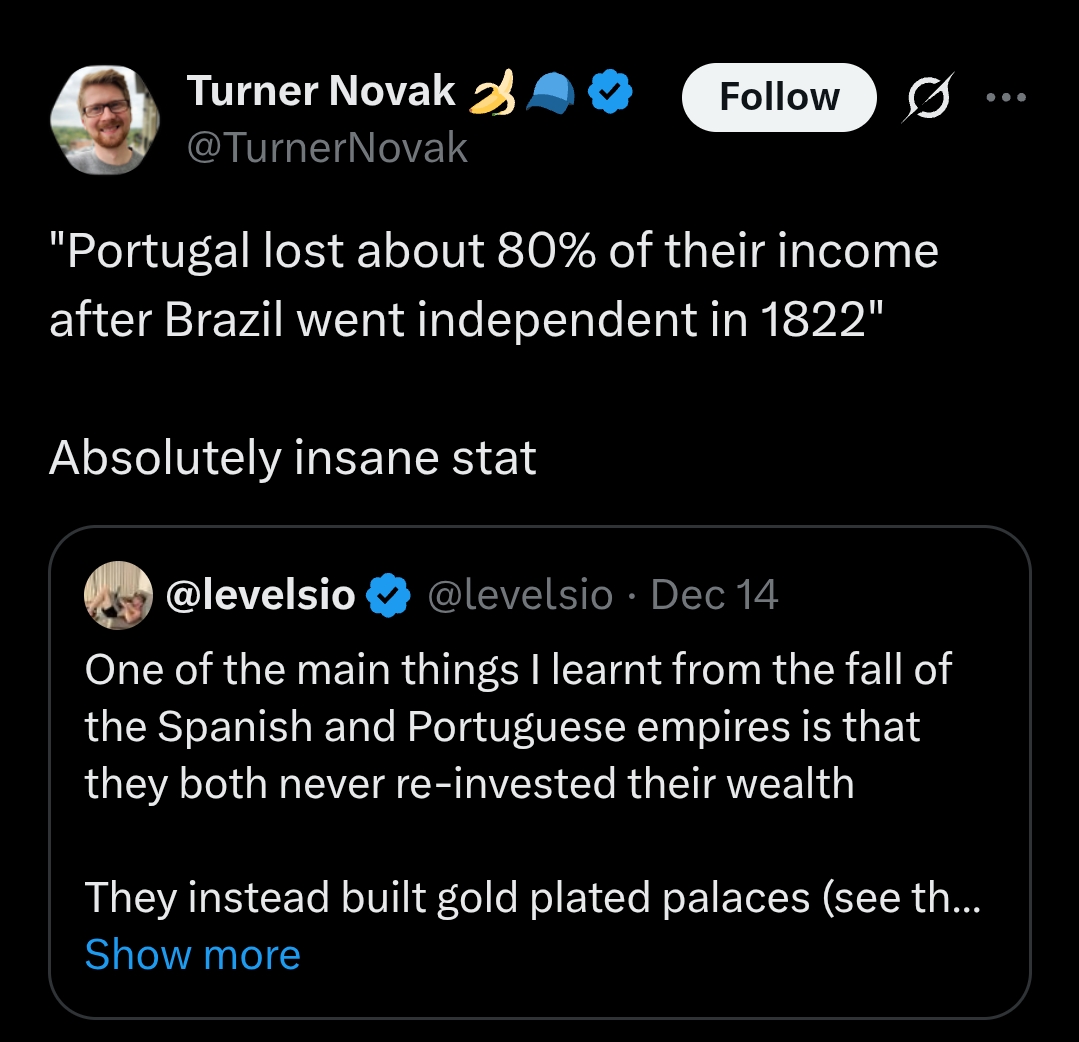Open levelsio's avatar in quoted tweet
Viewport: 1079px width, 1042px height.
(118, 595)
